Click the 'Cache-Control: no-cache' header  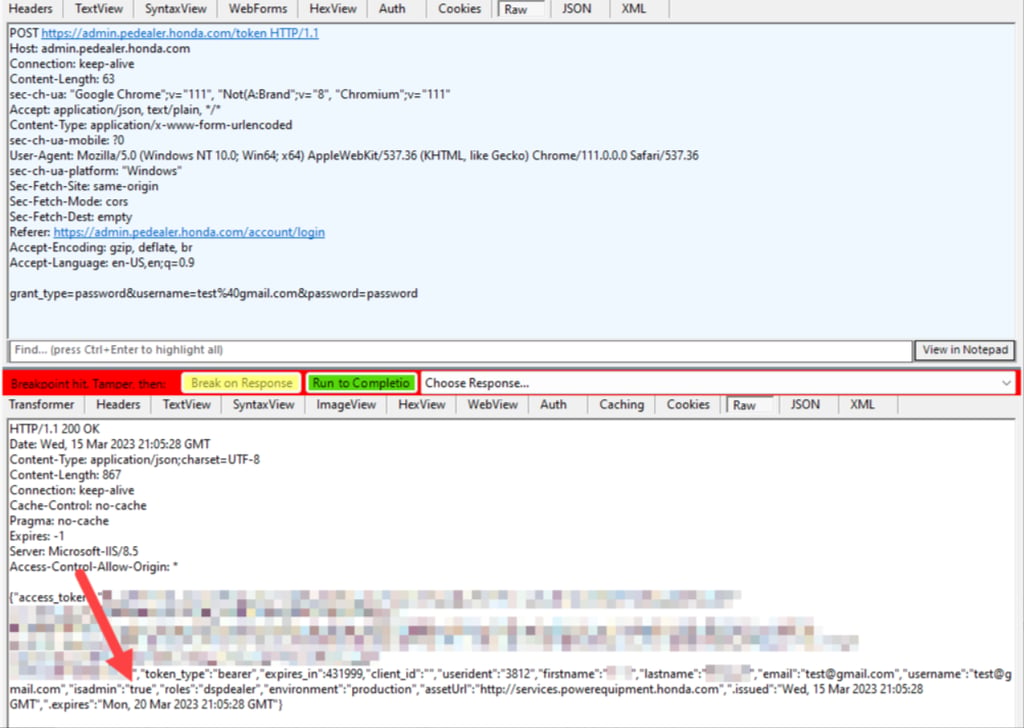coord(78,505)
